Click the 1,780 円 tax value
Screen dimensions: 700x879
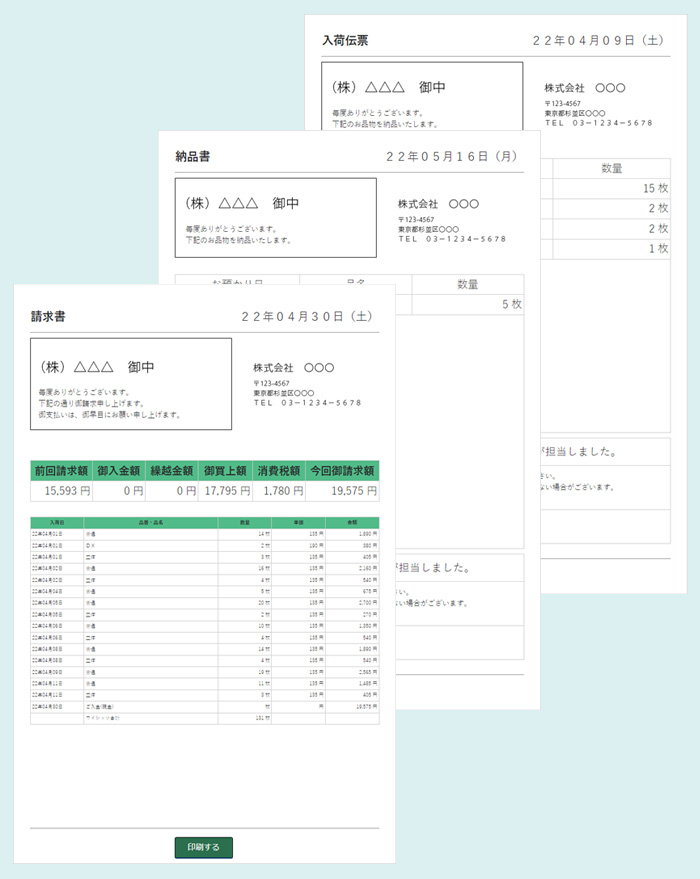[279, 491]
